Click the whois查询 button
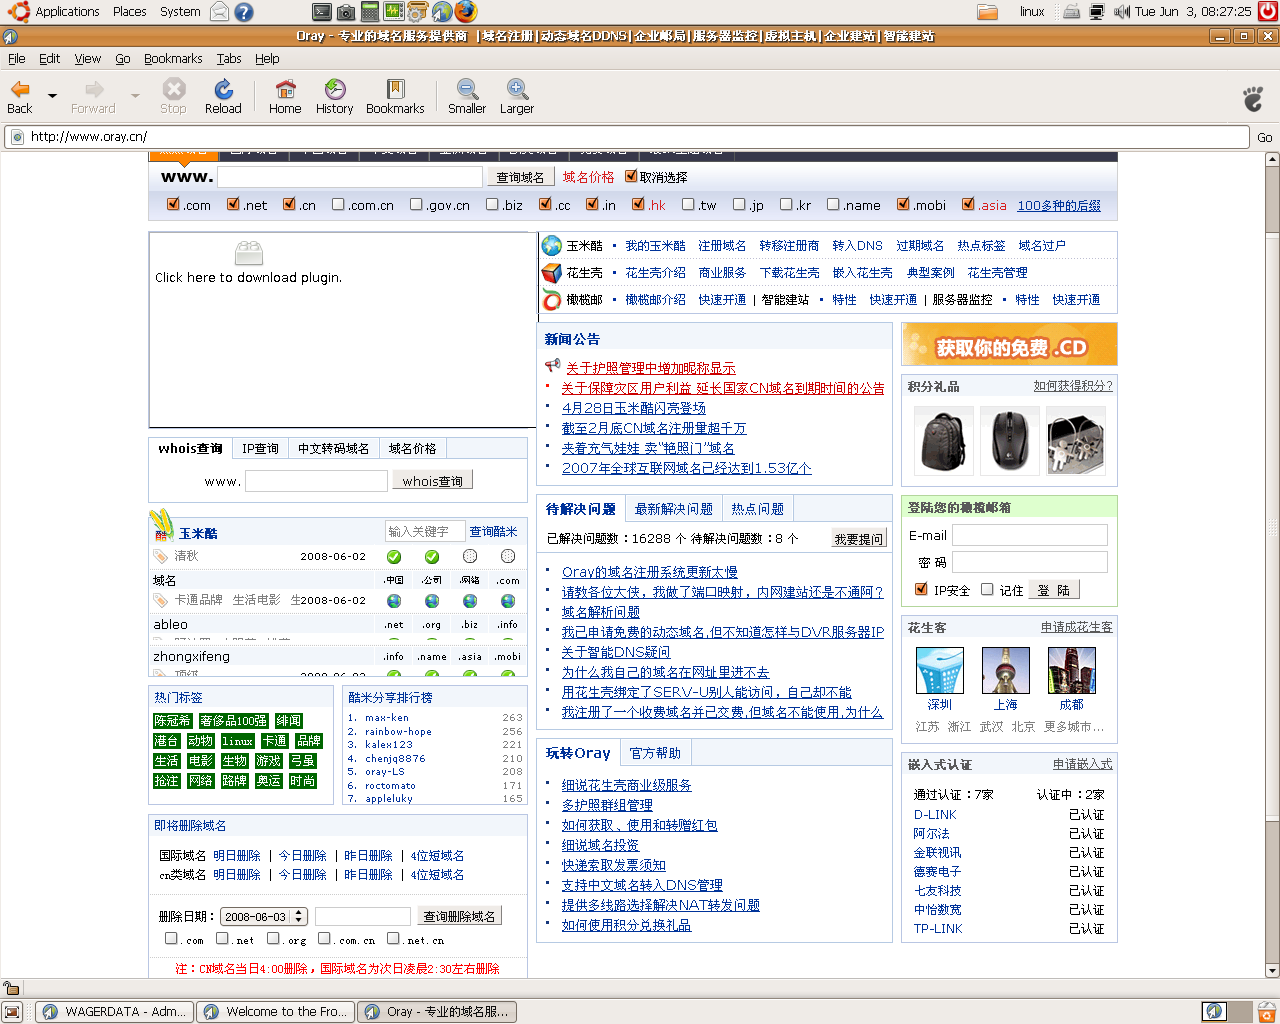 (x=432, y=481)
